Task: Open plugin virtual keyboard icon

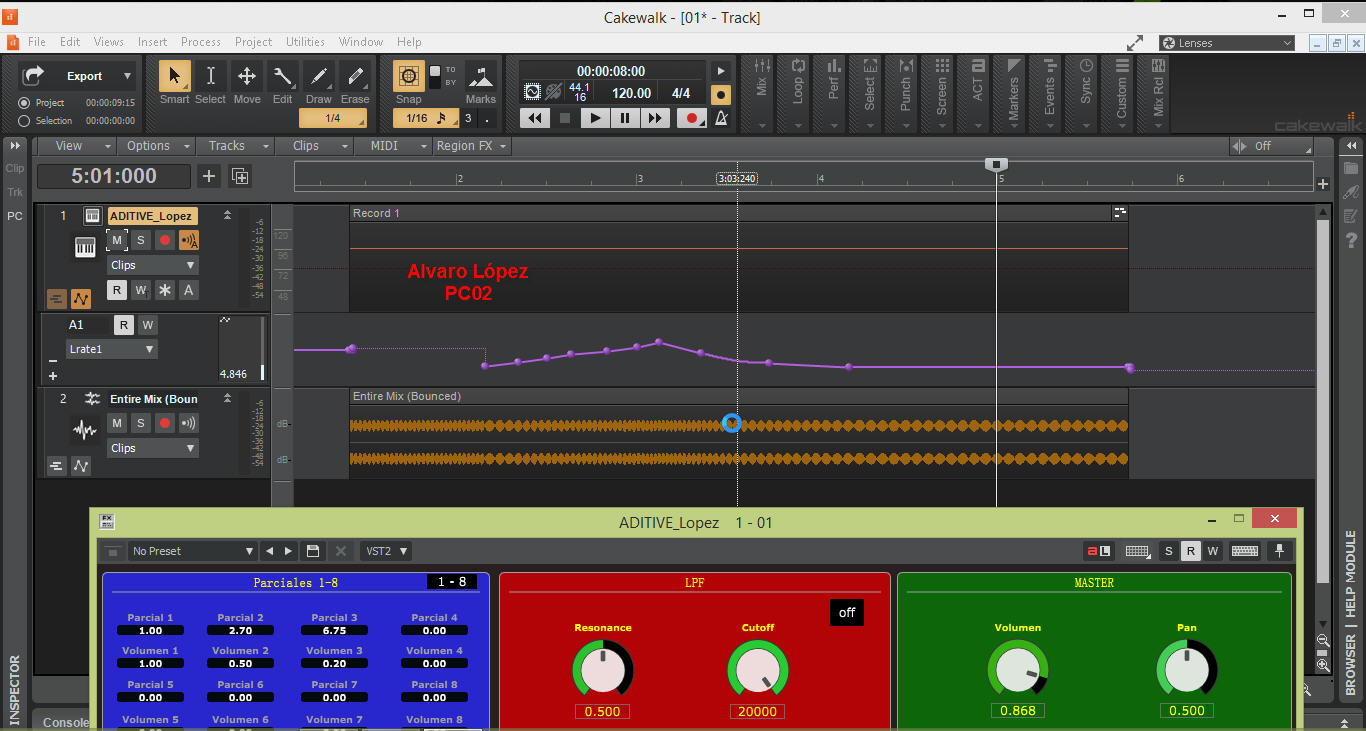Action: [x=1245, y=551]
